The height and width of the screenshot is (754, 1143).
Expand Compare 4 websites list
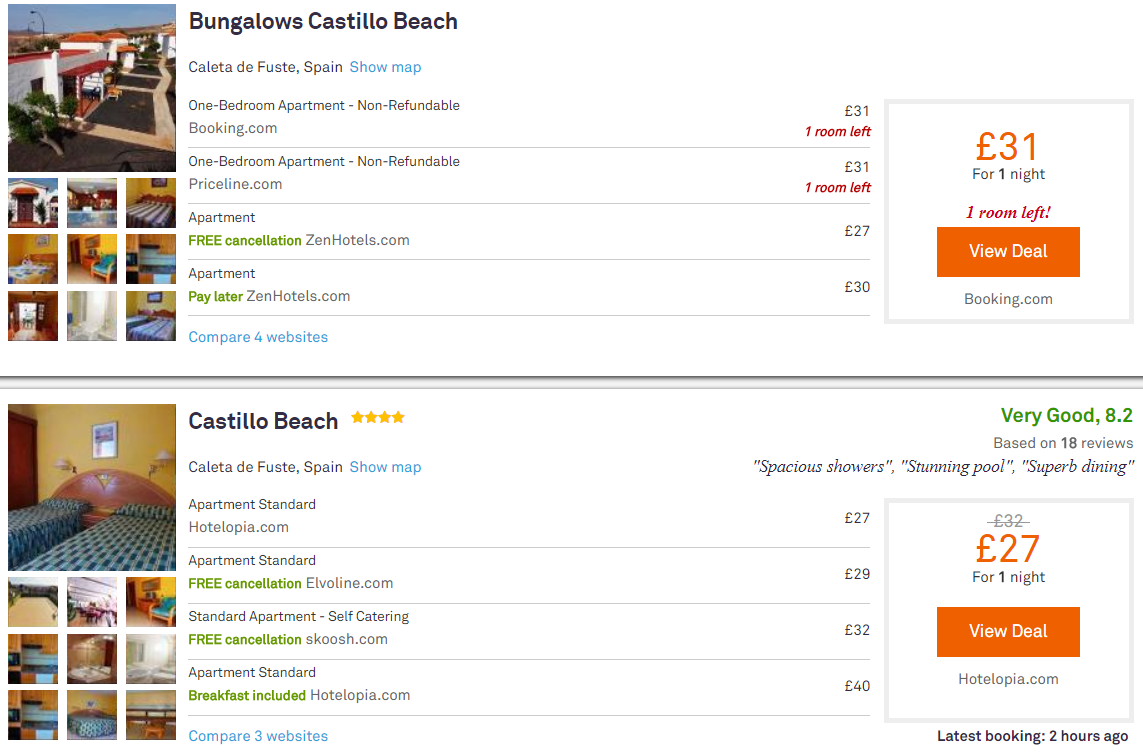pyautogui.click(x=258, y=337)
